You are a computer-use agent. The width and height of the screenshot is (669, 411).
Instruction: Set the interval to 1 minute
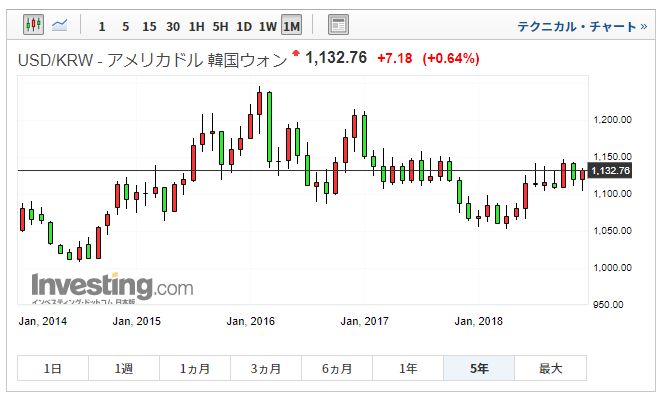point(101,24)
